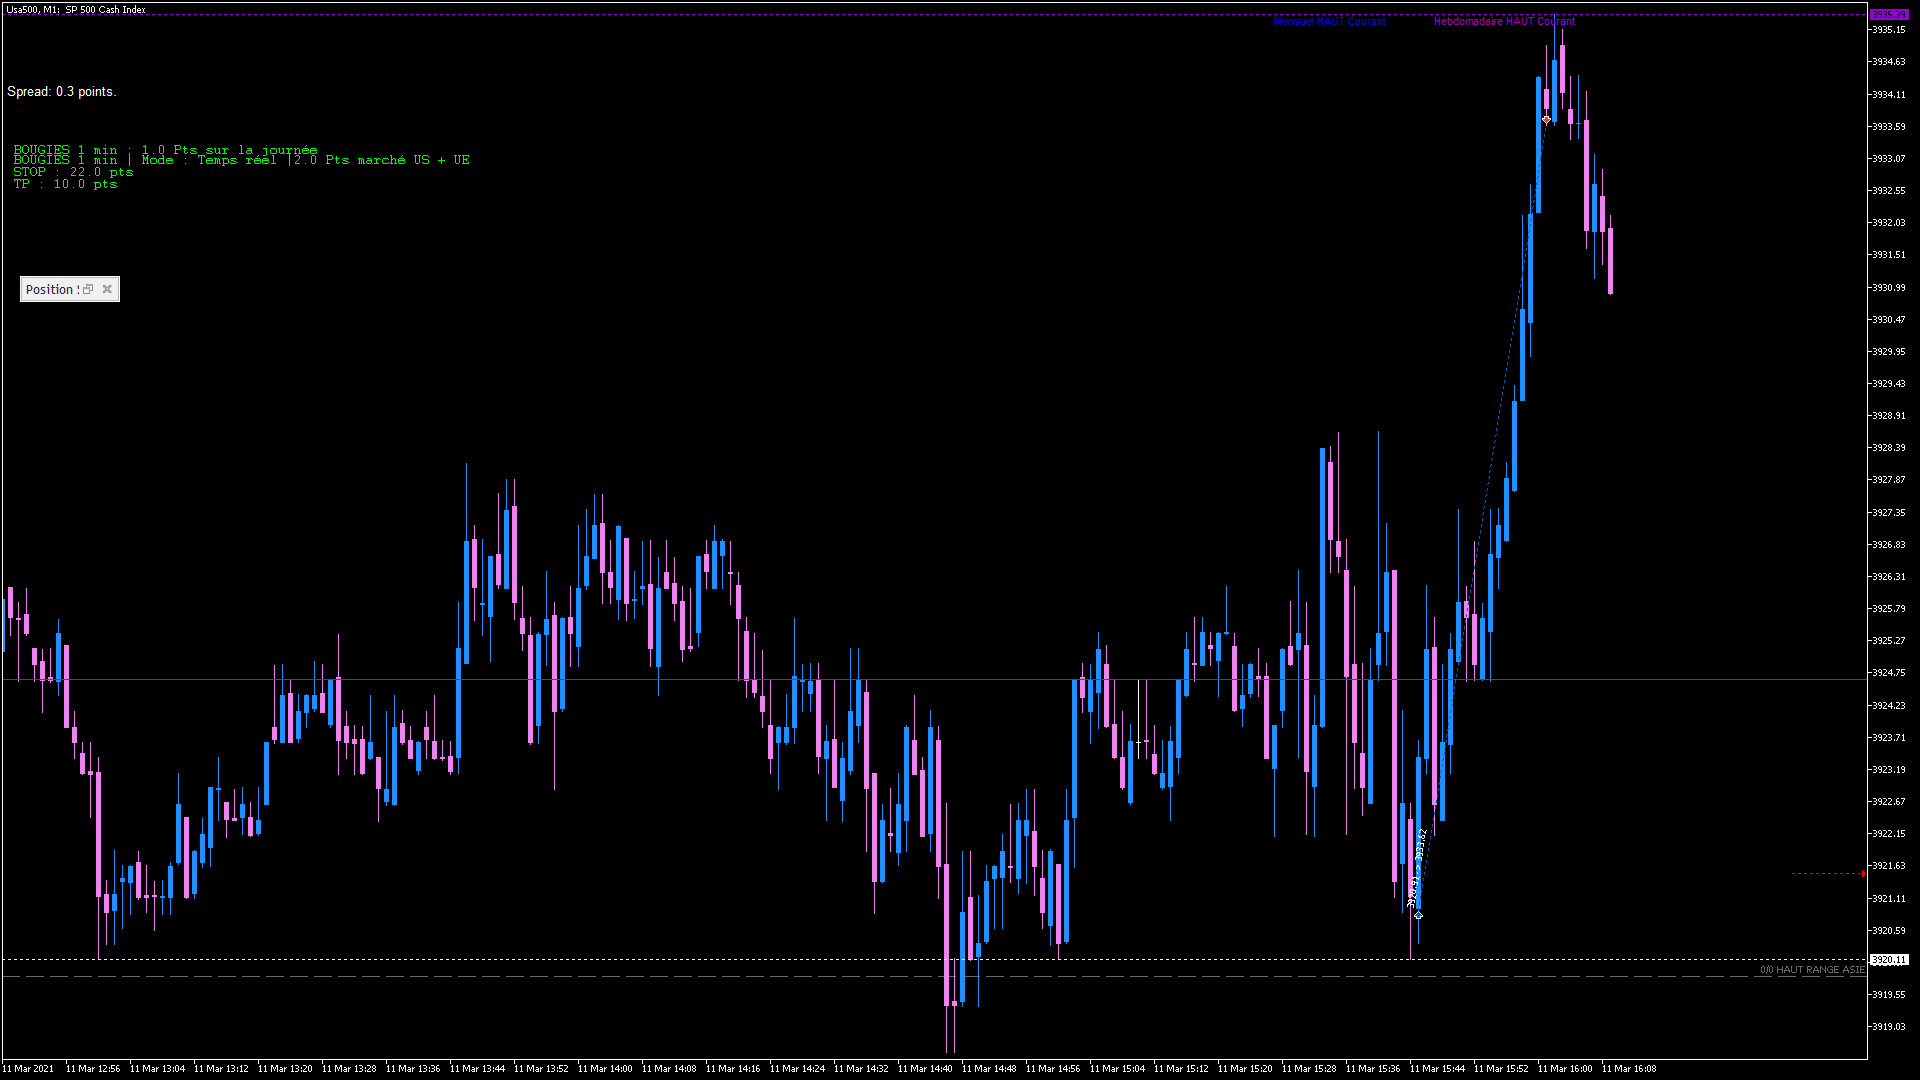Screen dimensions: 1920x1080
Task: Click the 3924.75 level on price scale
Action: click(x=1889, y=673)
